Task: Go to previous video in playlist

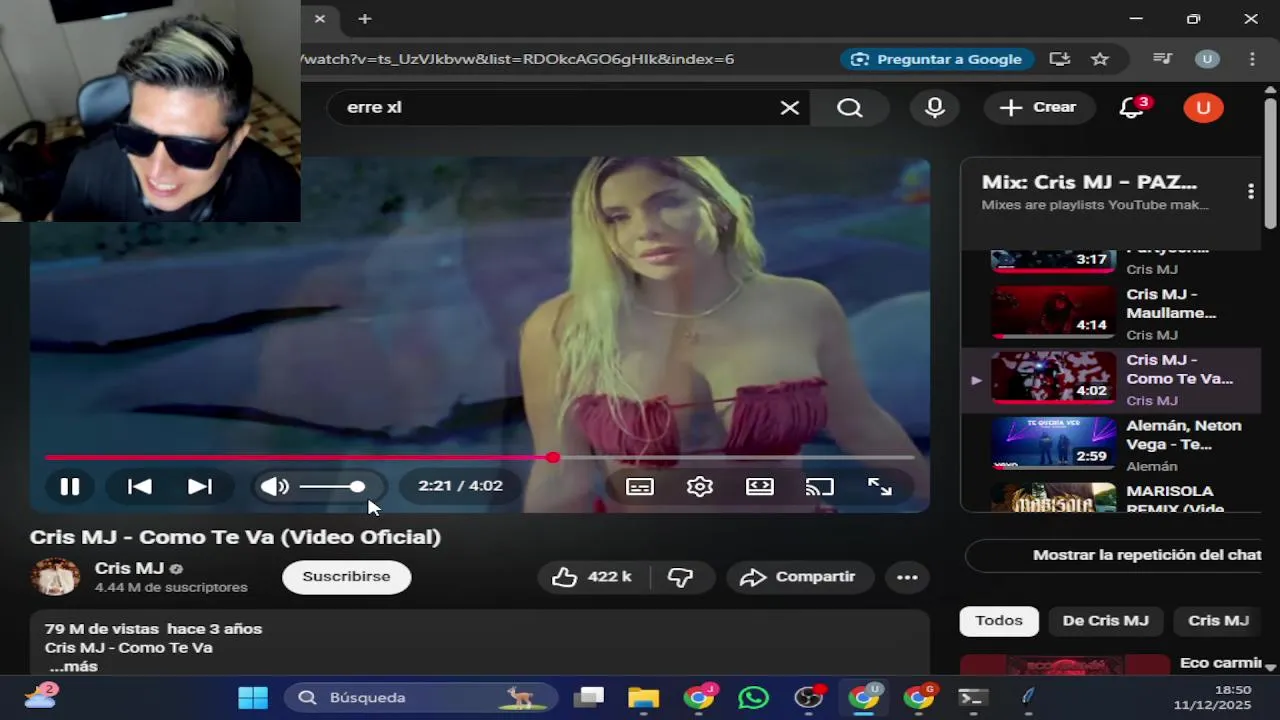Action: 140,487
